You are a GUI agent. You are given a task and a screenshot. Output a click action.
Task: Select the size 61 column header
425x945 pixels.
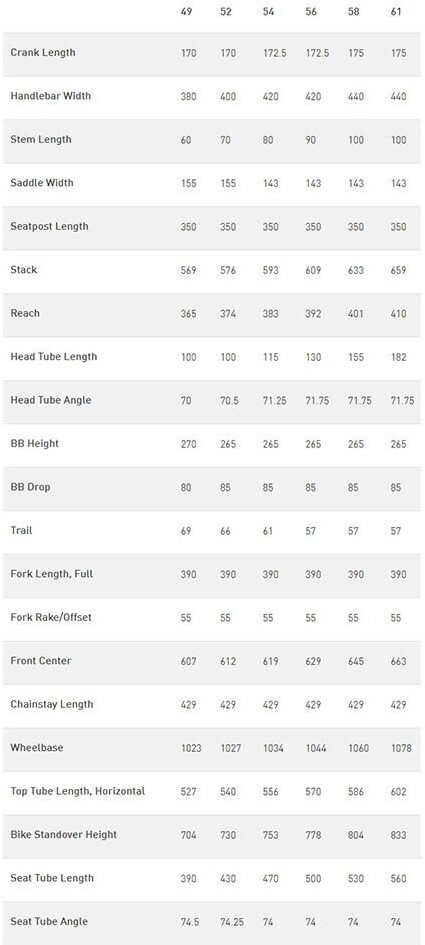point(397,11)
